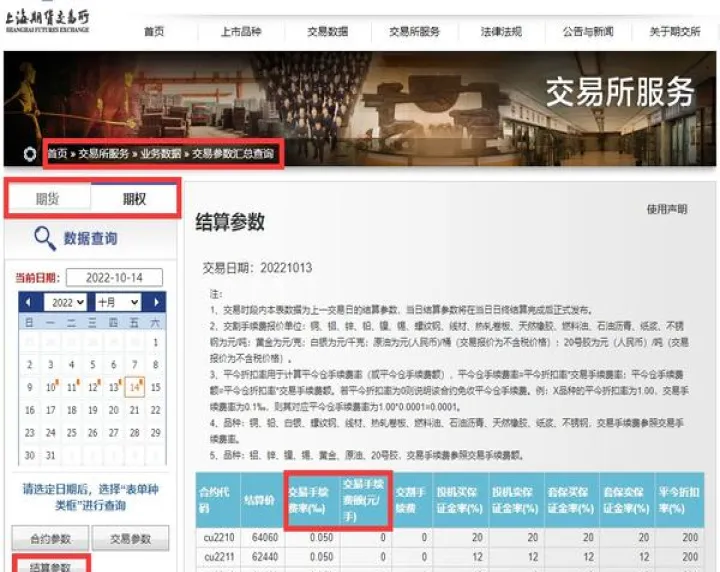This screenshot has width=720, height=572.
Task: Open 关于期交所 menu
Action: (x=675, y=32)
